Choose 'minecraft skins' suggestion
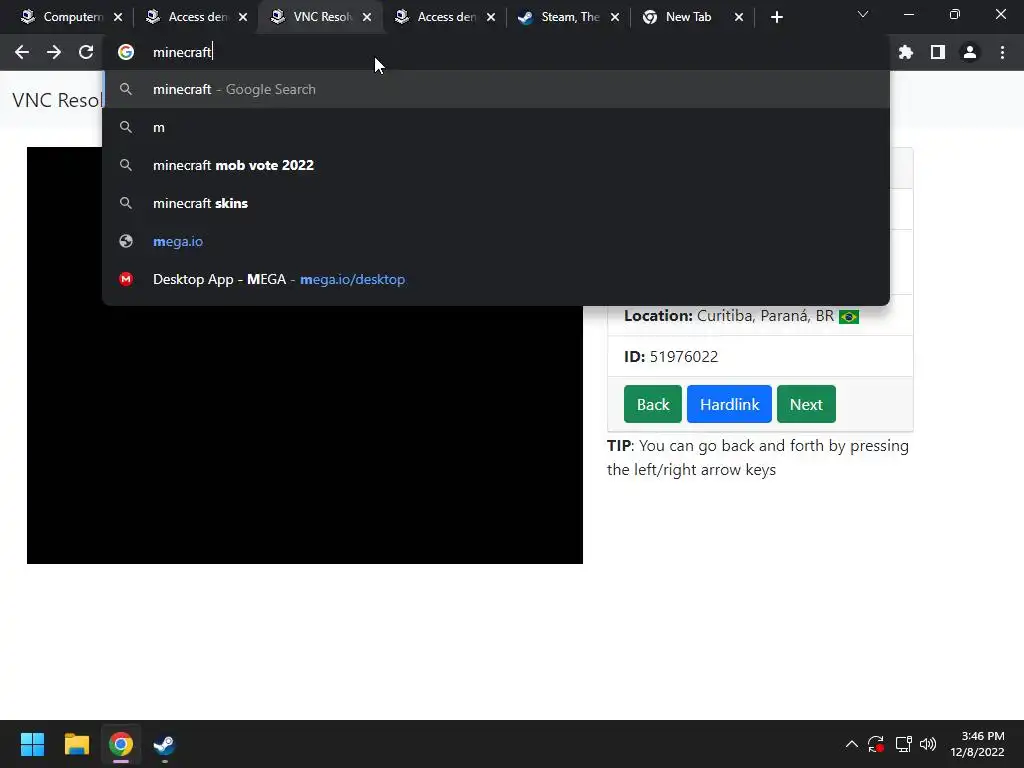The height and width of the screenshot is (768, 1024). click(x=496, y=203)
